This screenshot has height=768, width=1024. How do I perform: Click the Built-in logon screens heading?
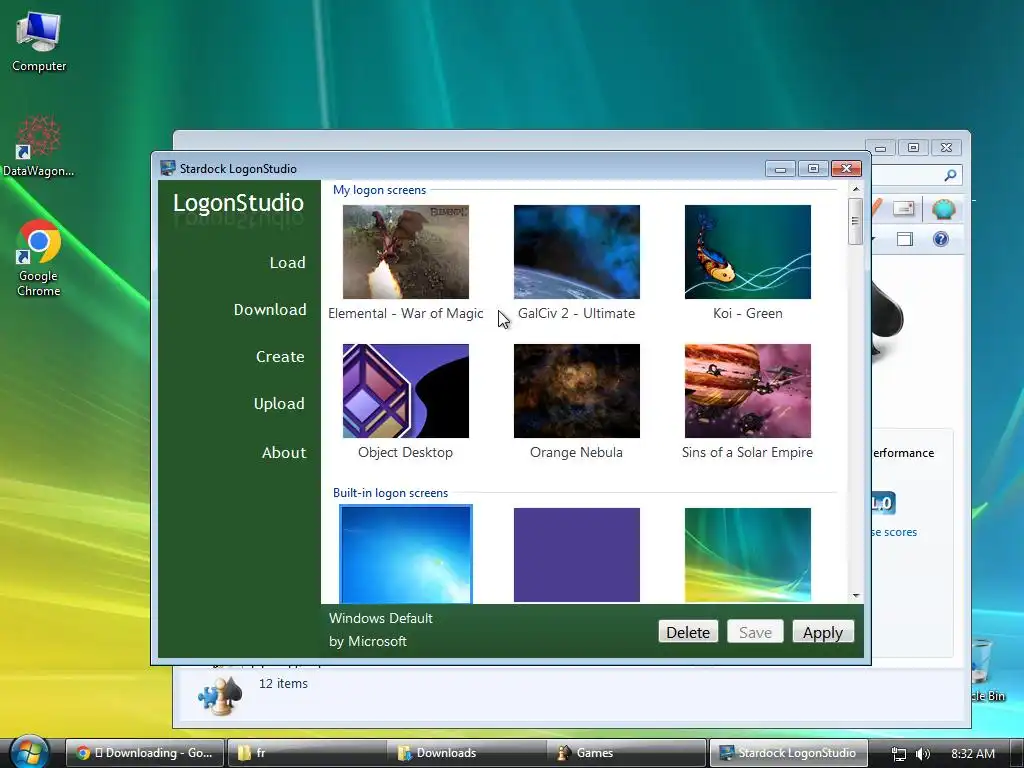click(391, 493)
